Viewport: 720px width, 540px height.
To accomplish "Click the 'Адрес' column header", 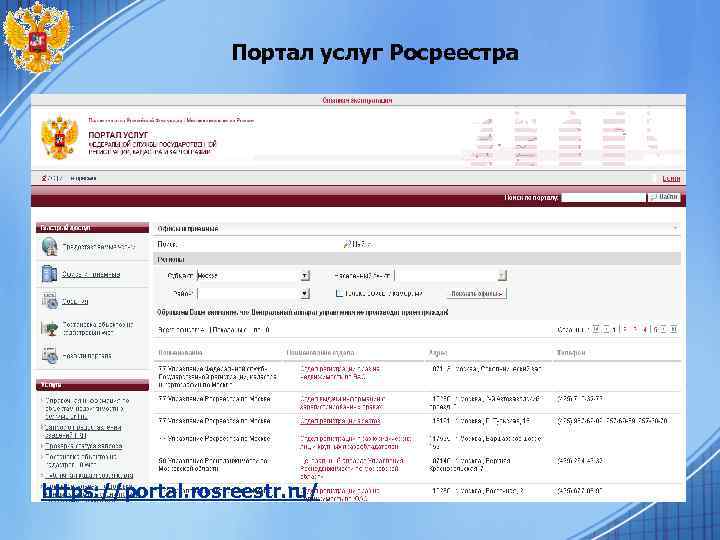I will point(438,353).
